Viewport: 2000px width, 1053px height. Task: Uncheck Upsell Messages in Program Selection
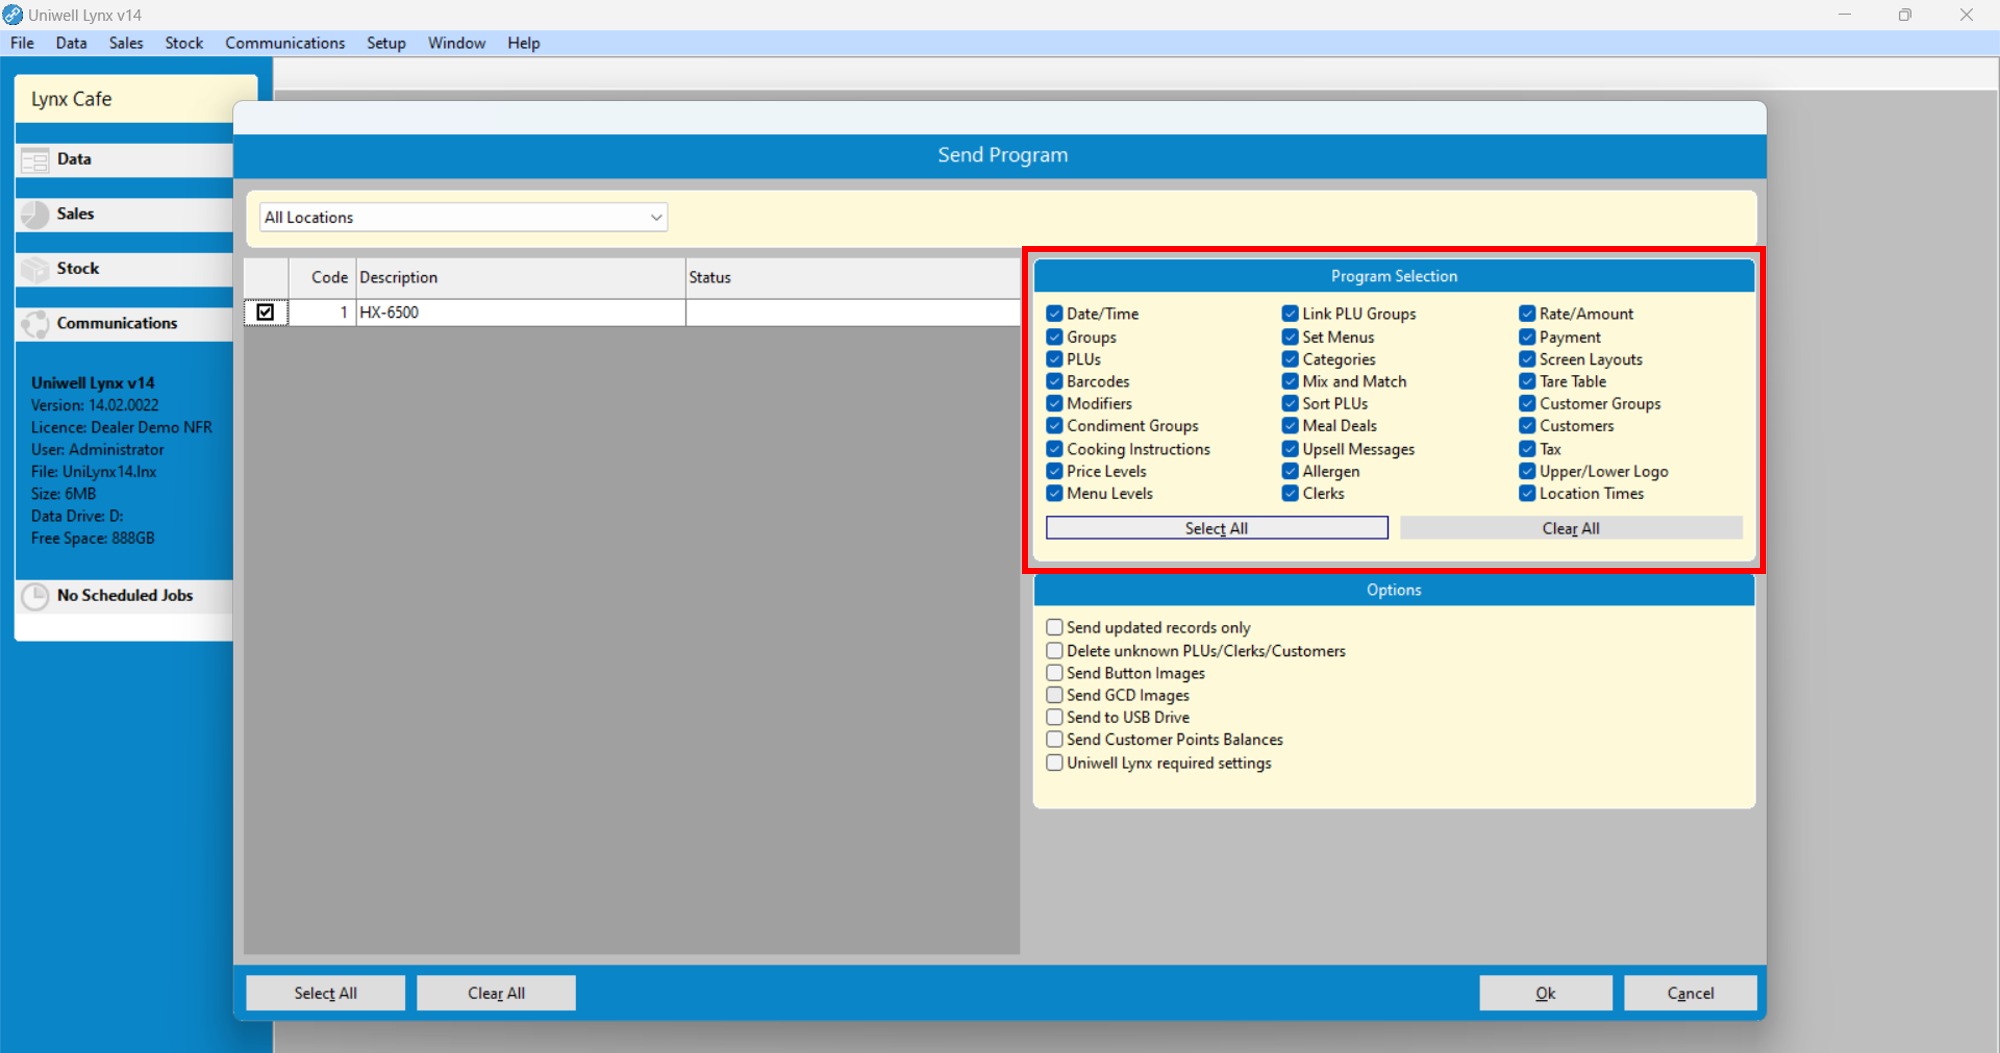[x=1291, y=449]
